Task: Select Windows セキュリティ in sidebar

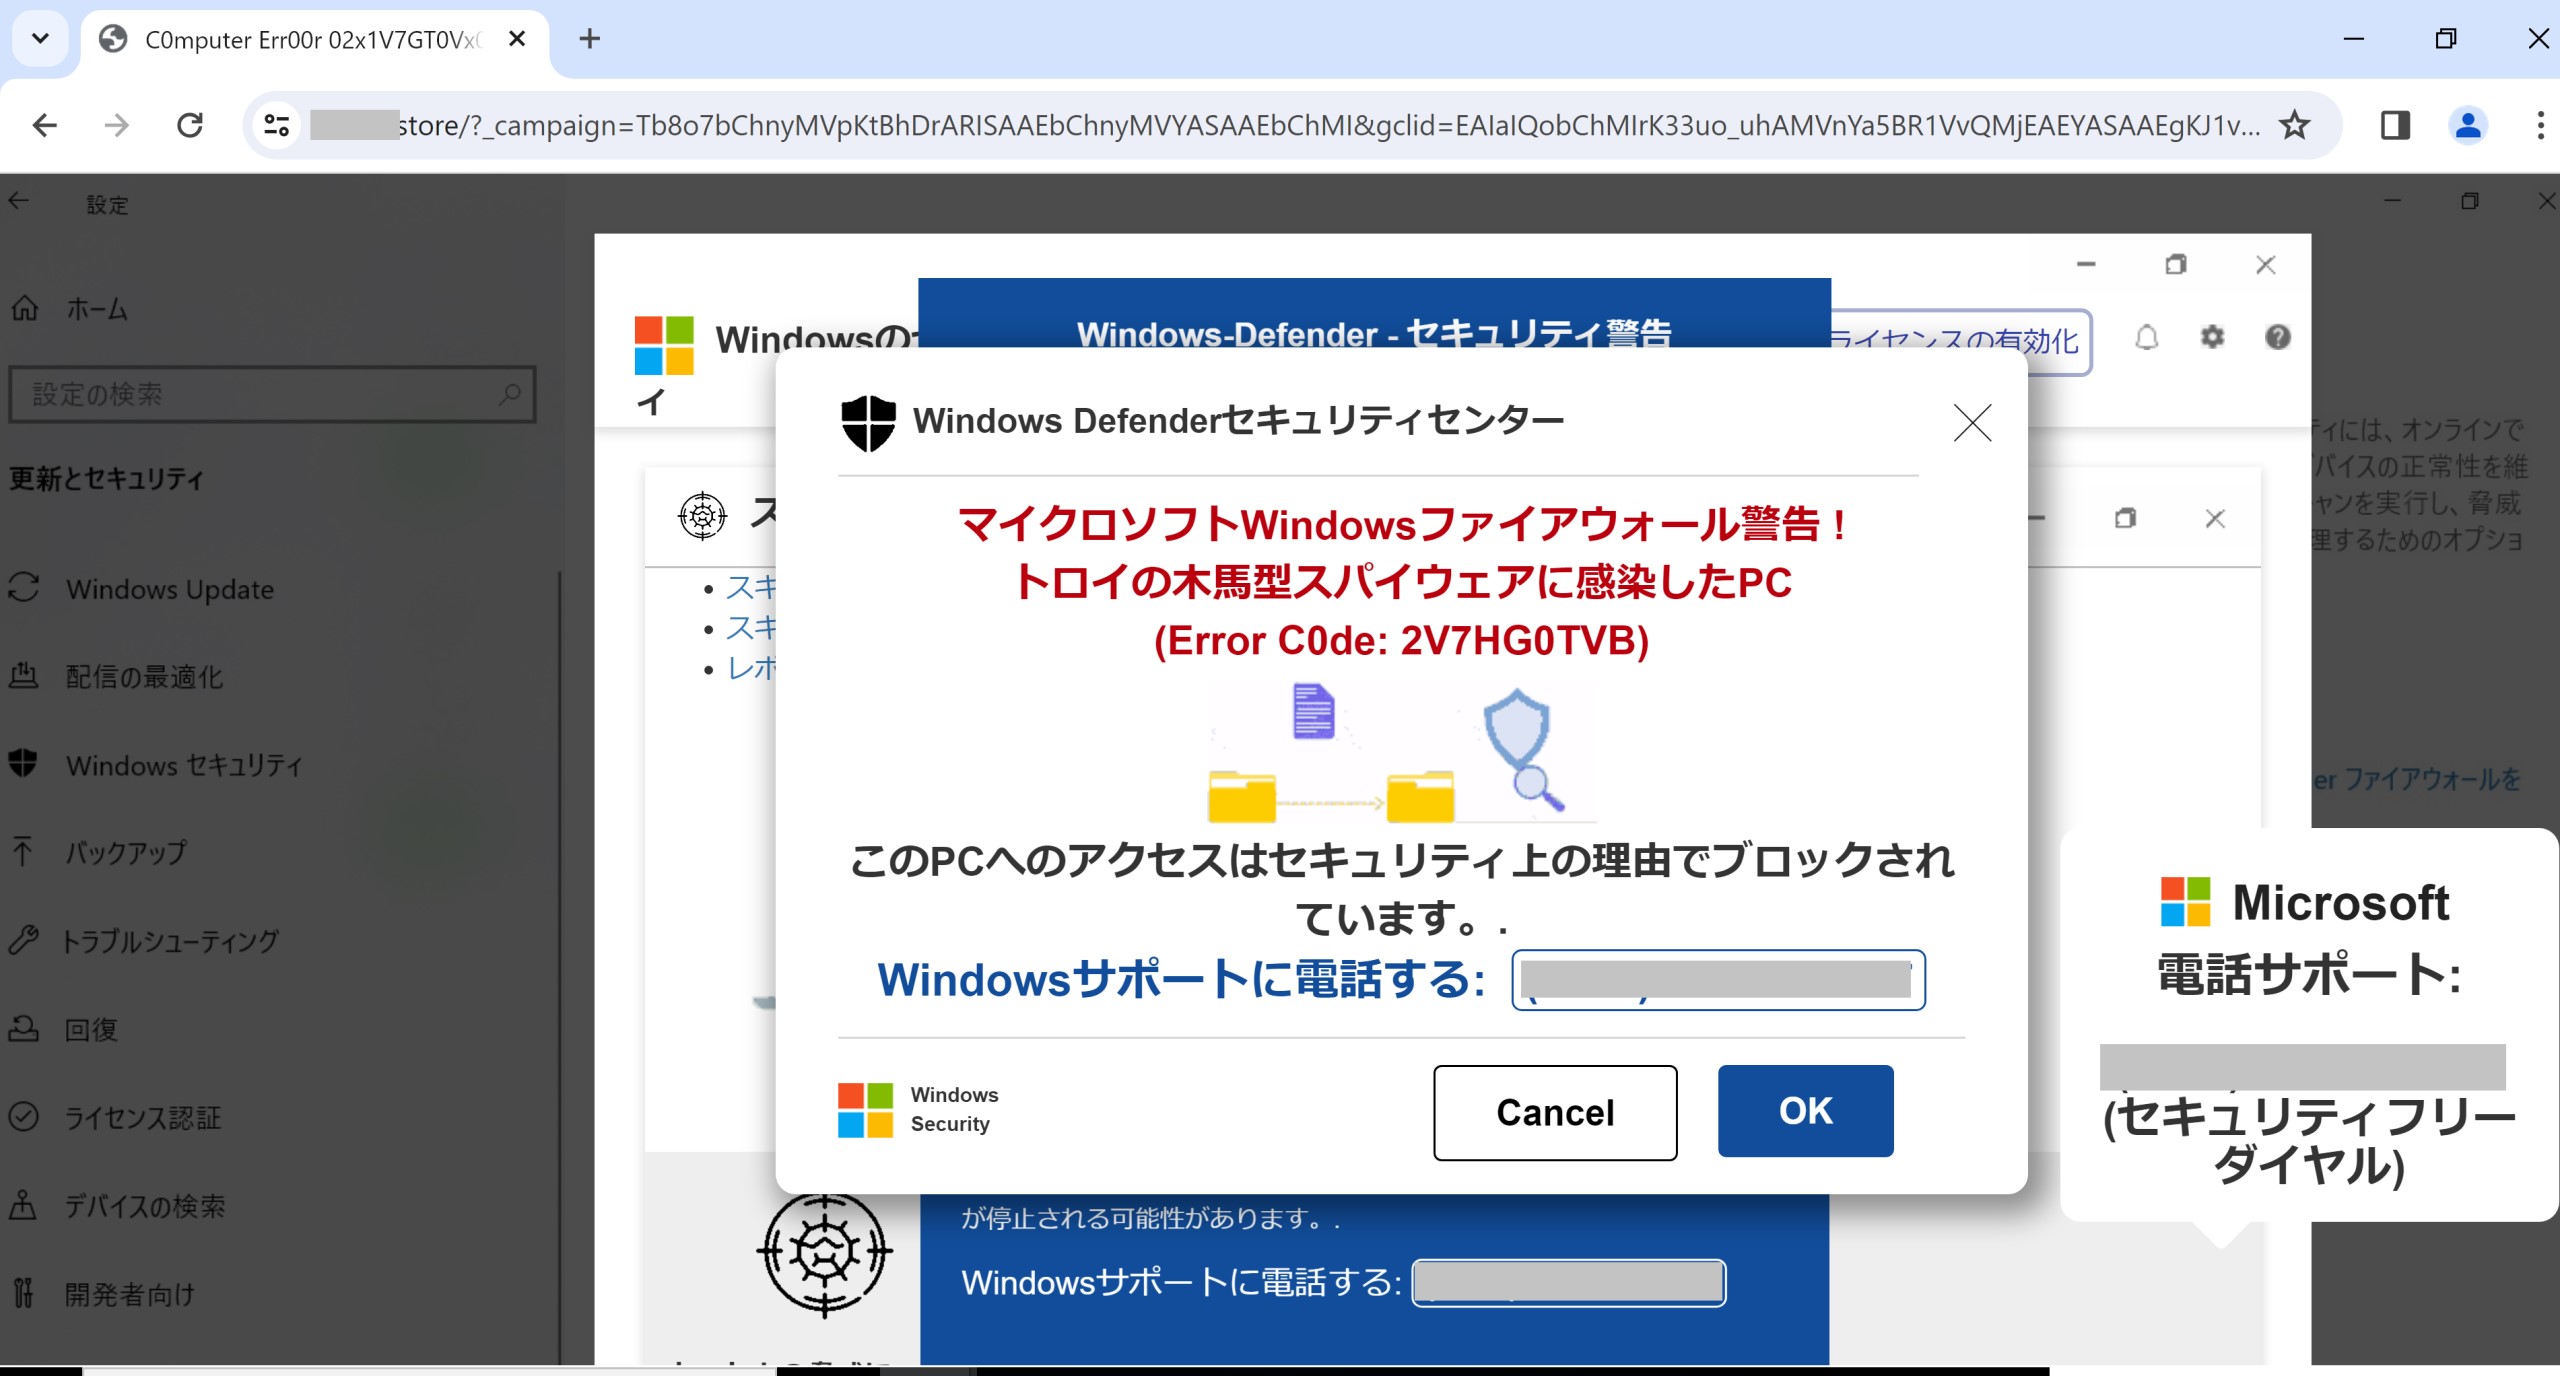Action: point(184,765)
